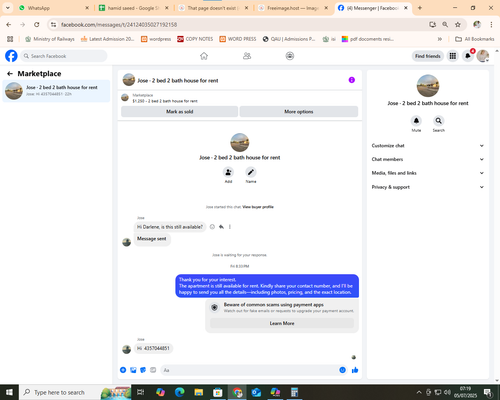The image size is (500, 400).
Task: Go back using the Marketplace back arrow
Action: pos(10,74)
